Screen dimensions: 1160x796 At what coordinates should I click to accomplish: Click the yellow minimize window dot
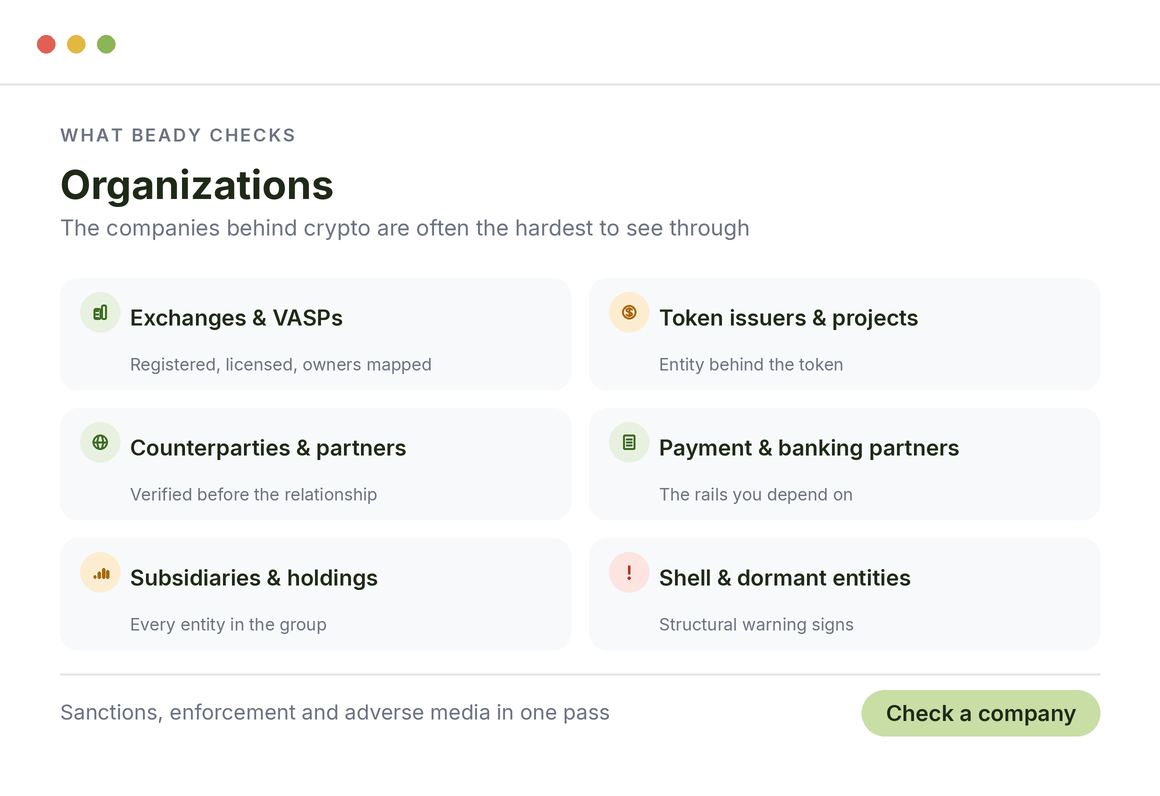(76, 44)
